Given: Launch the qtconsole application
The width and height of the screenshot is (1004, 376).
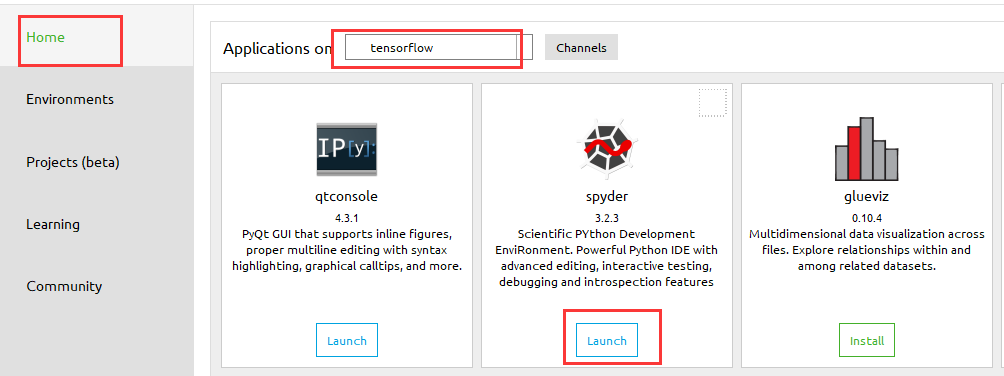Looking at the screenshot, I should 347,340.
